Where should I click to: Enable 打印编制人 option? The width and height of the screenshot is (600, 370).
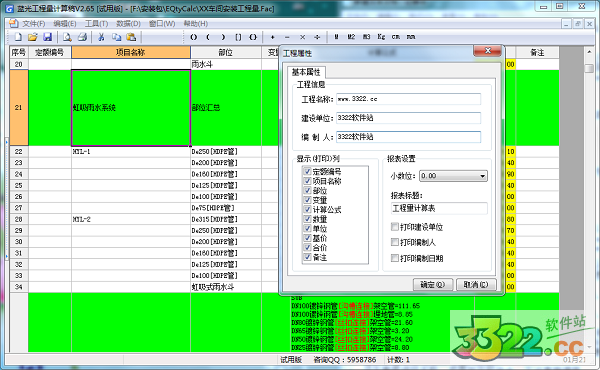395,242
